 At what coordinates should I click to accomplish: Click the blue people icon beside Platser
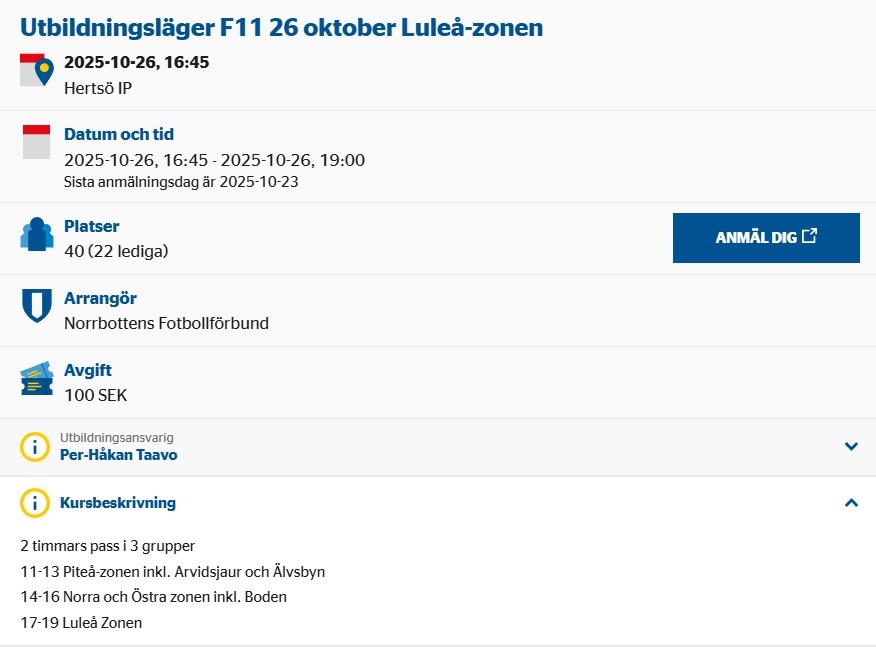pos(36,234)
